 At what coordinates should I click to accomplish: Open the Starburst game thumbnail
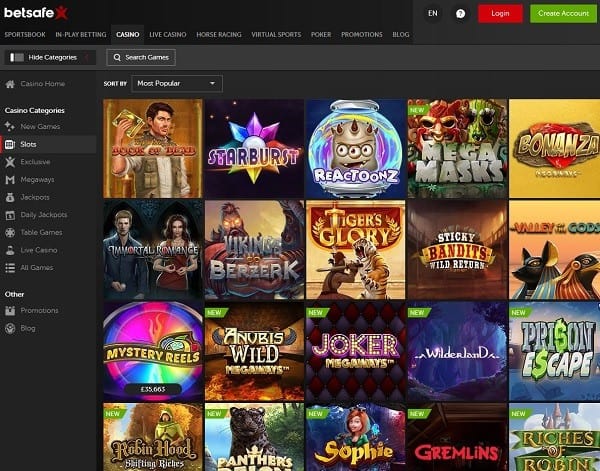click(254, 148)
